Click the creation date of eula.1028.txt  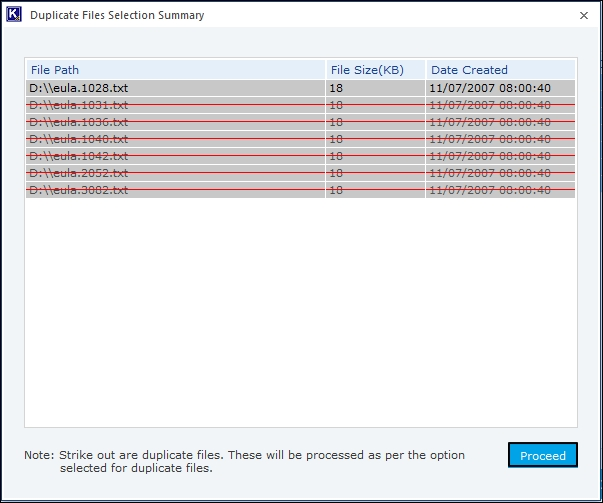pyautogui.click(x=500, y=88)
